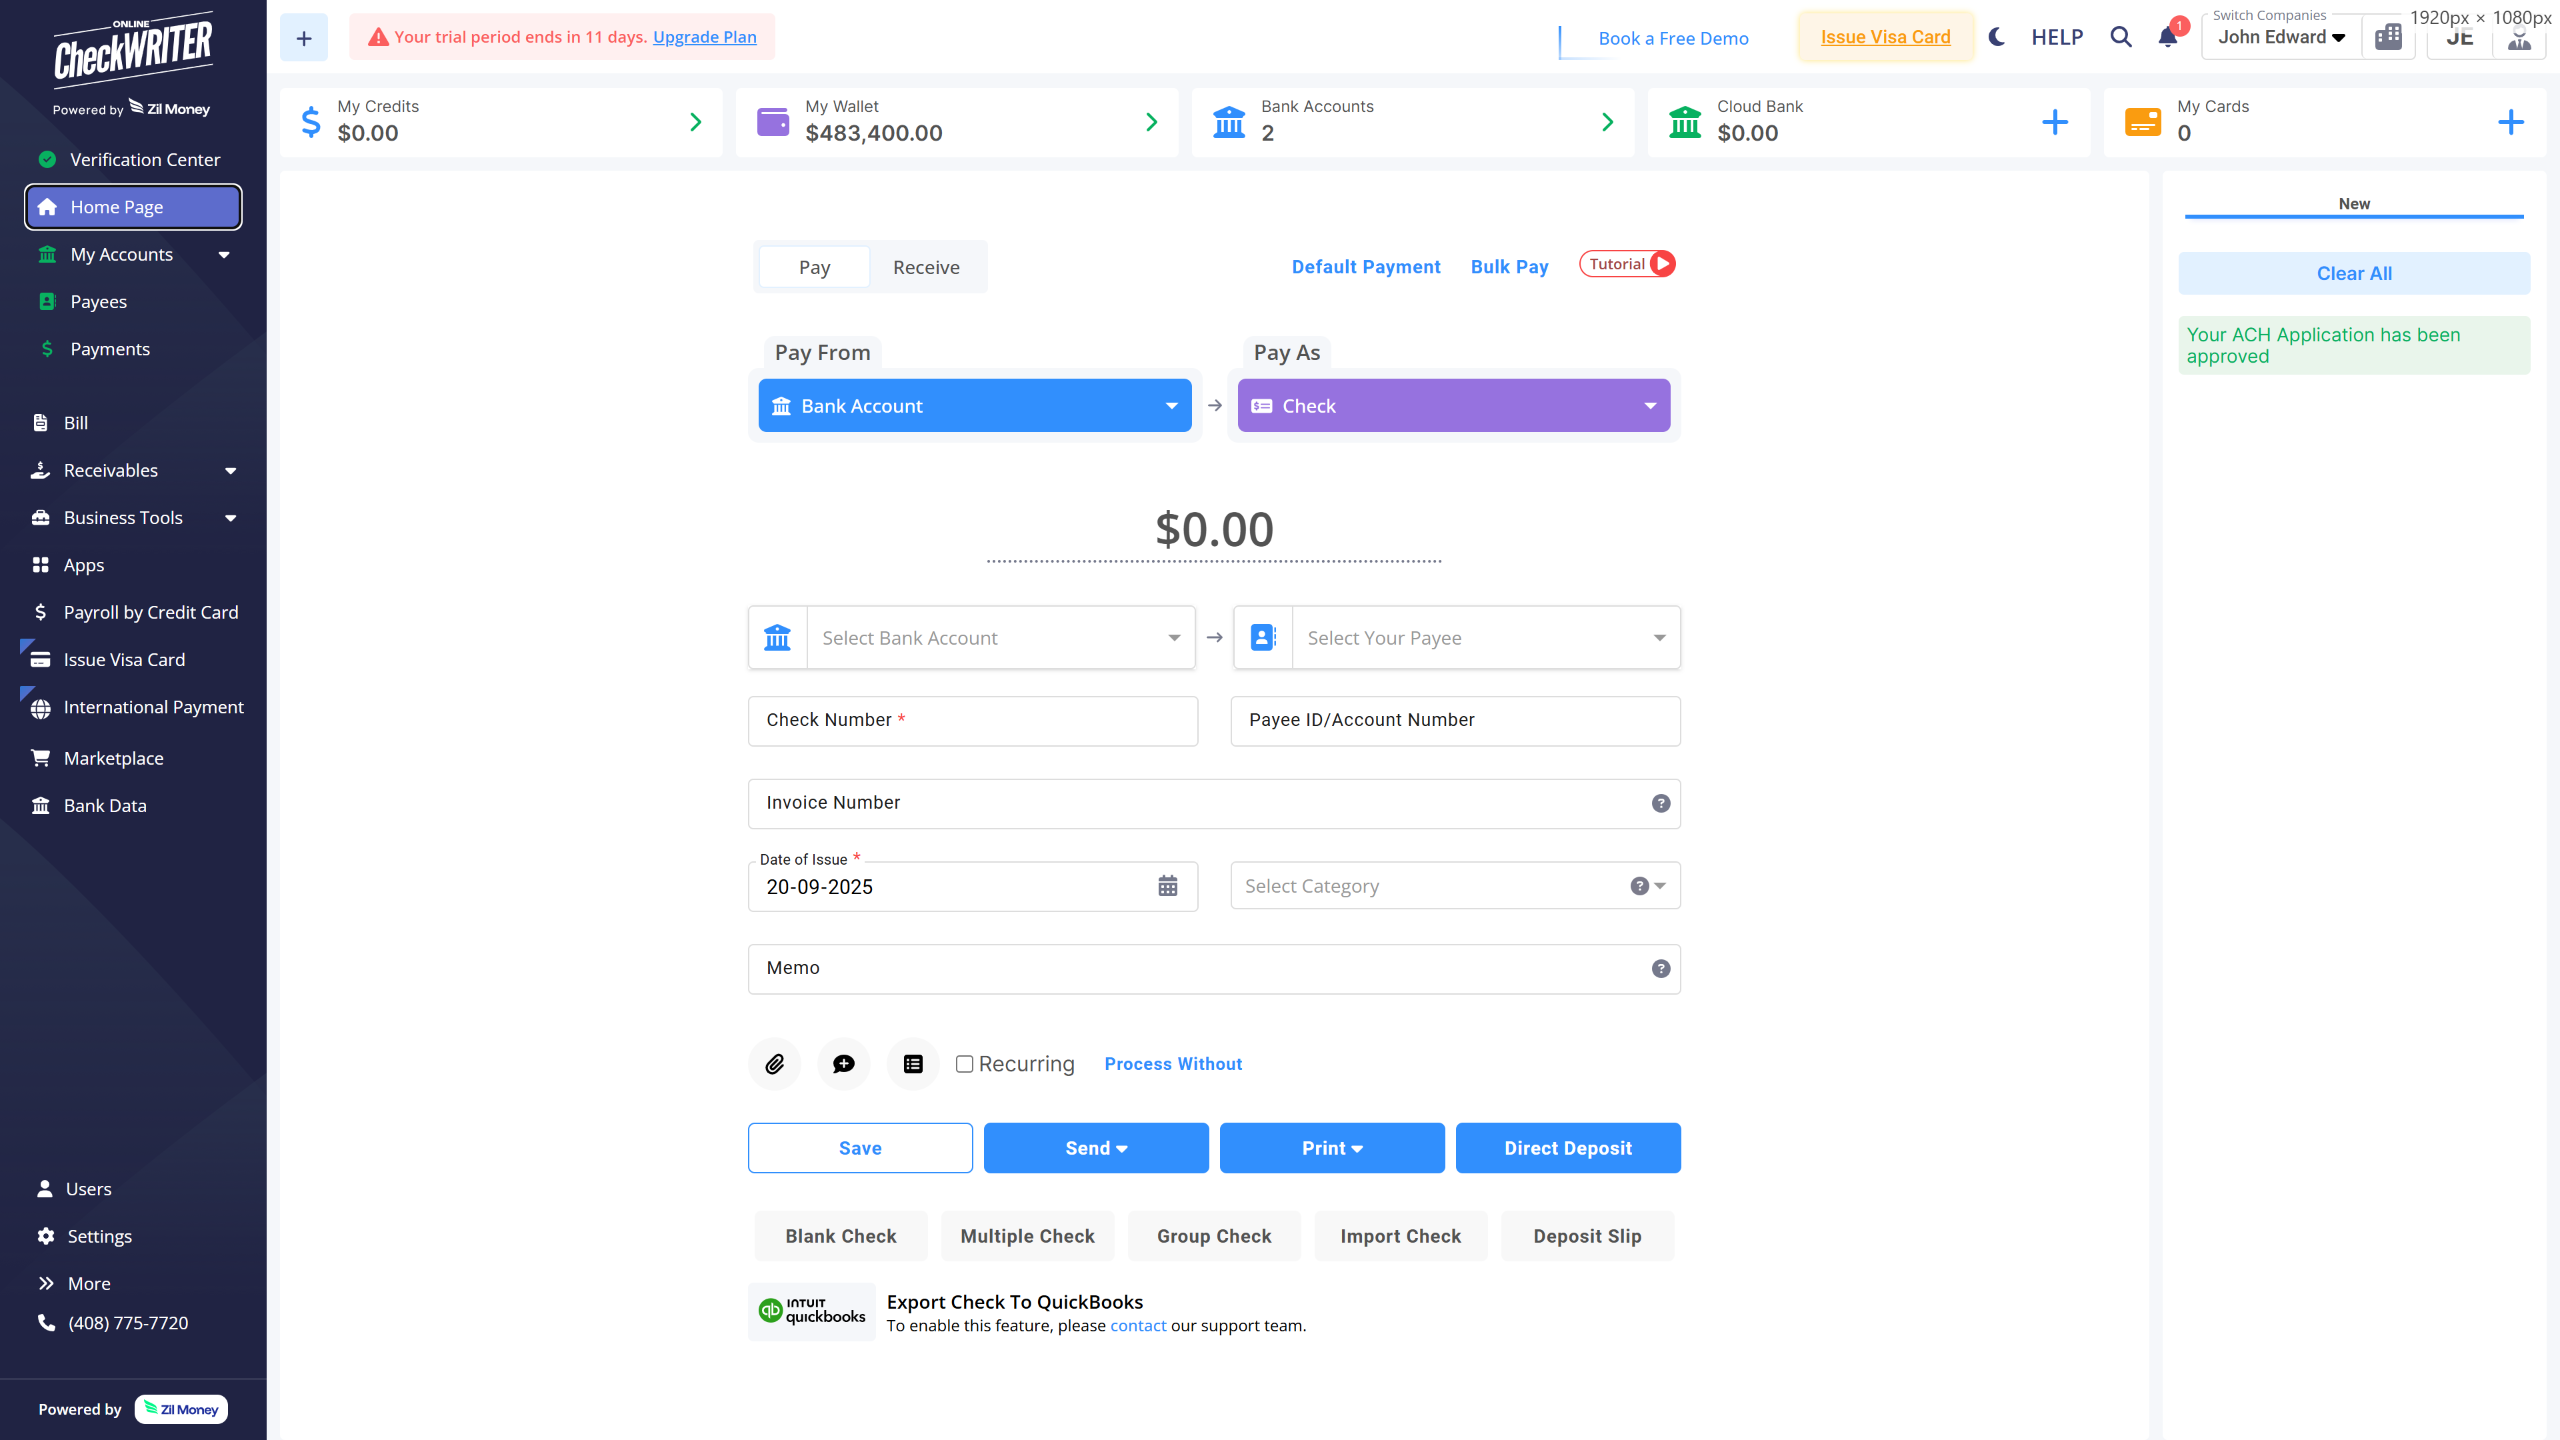Enable the Recurring checkbox
Screen dimensions: 2560x1440
tap(964, 1064)
